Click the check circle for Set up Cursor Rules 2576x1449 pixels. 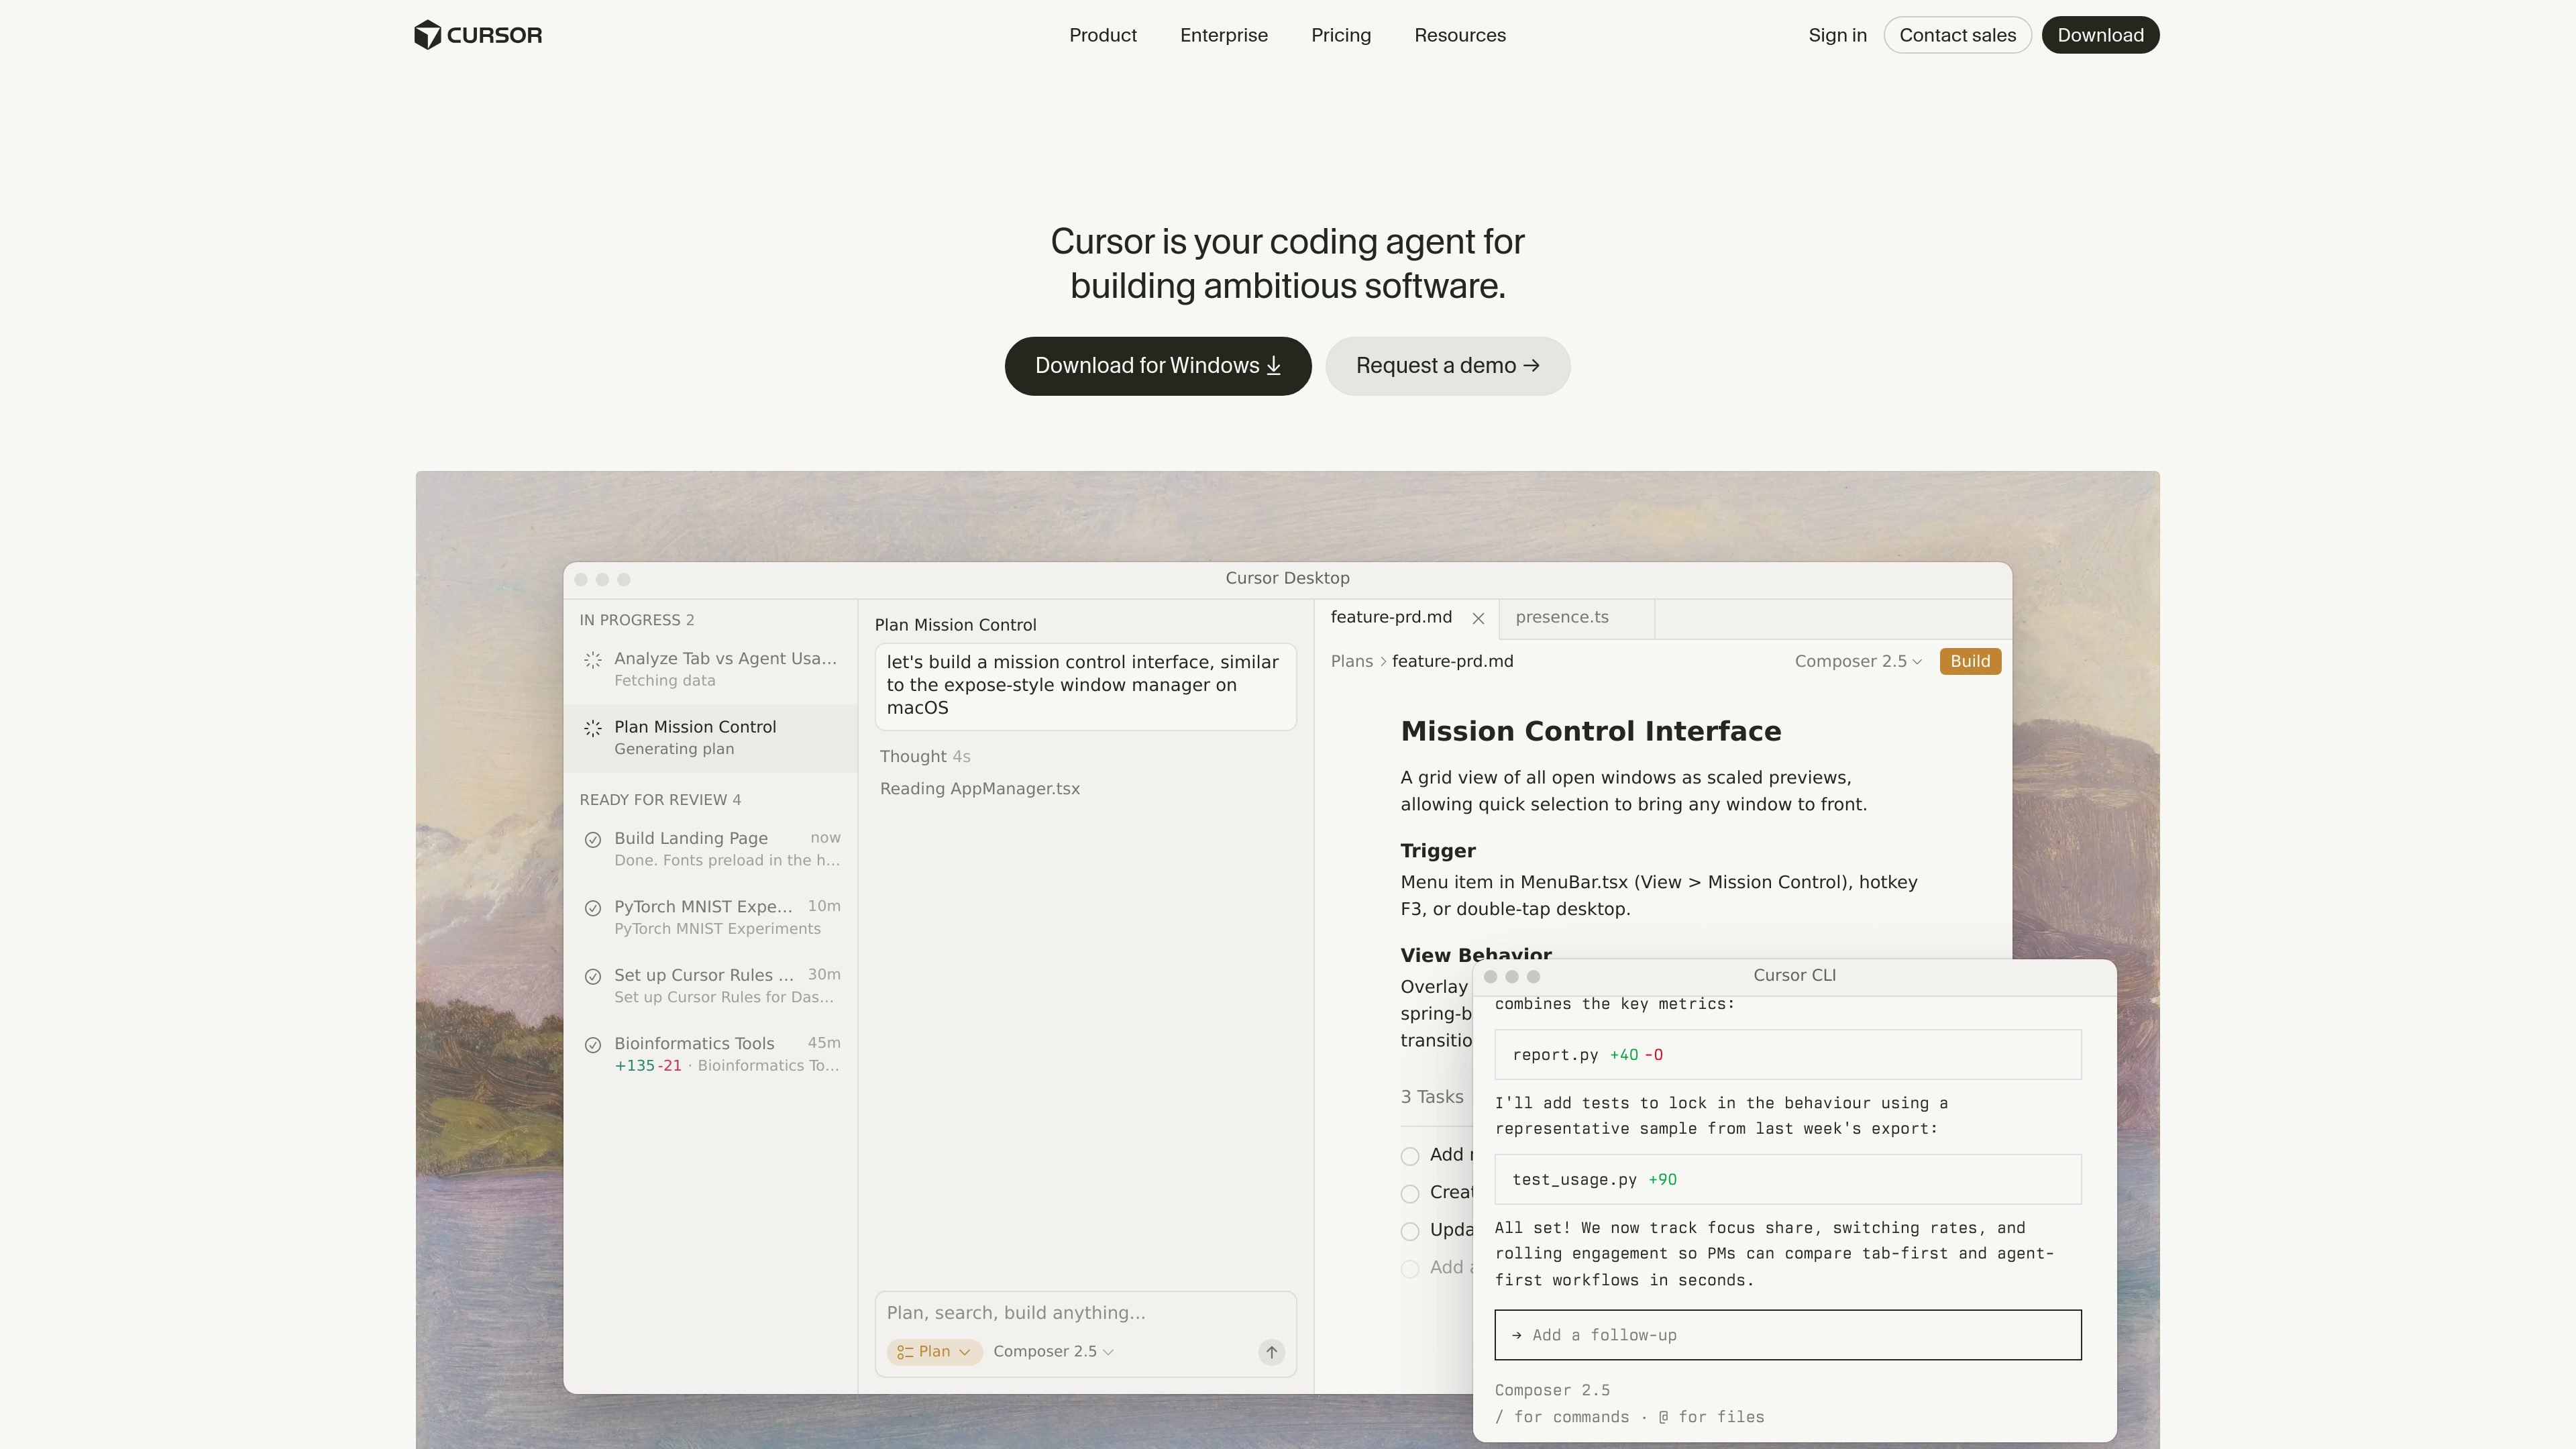point(593,976)
